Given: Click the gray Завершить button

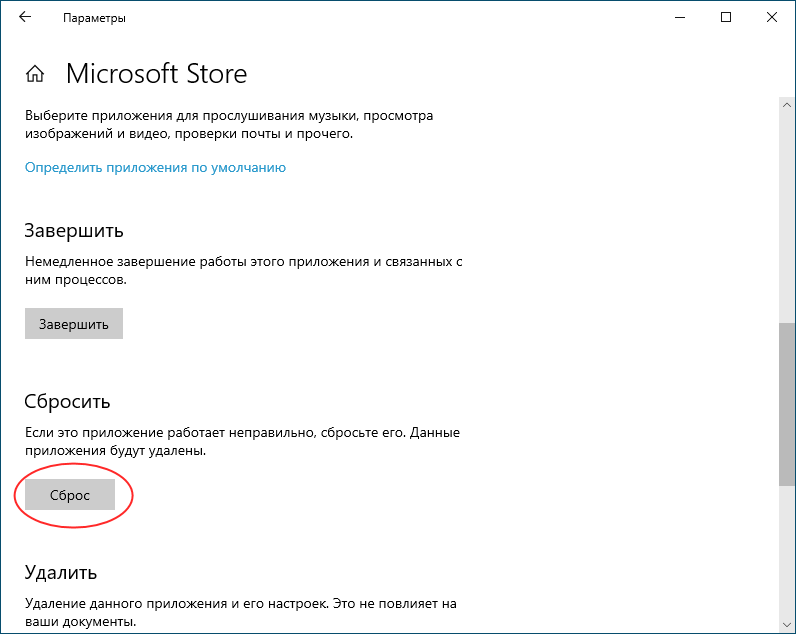Looking at the screenshot, I should click(74, 323).
